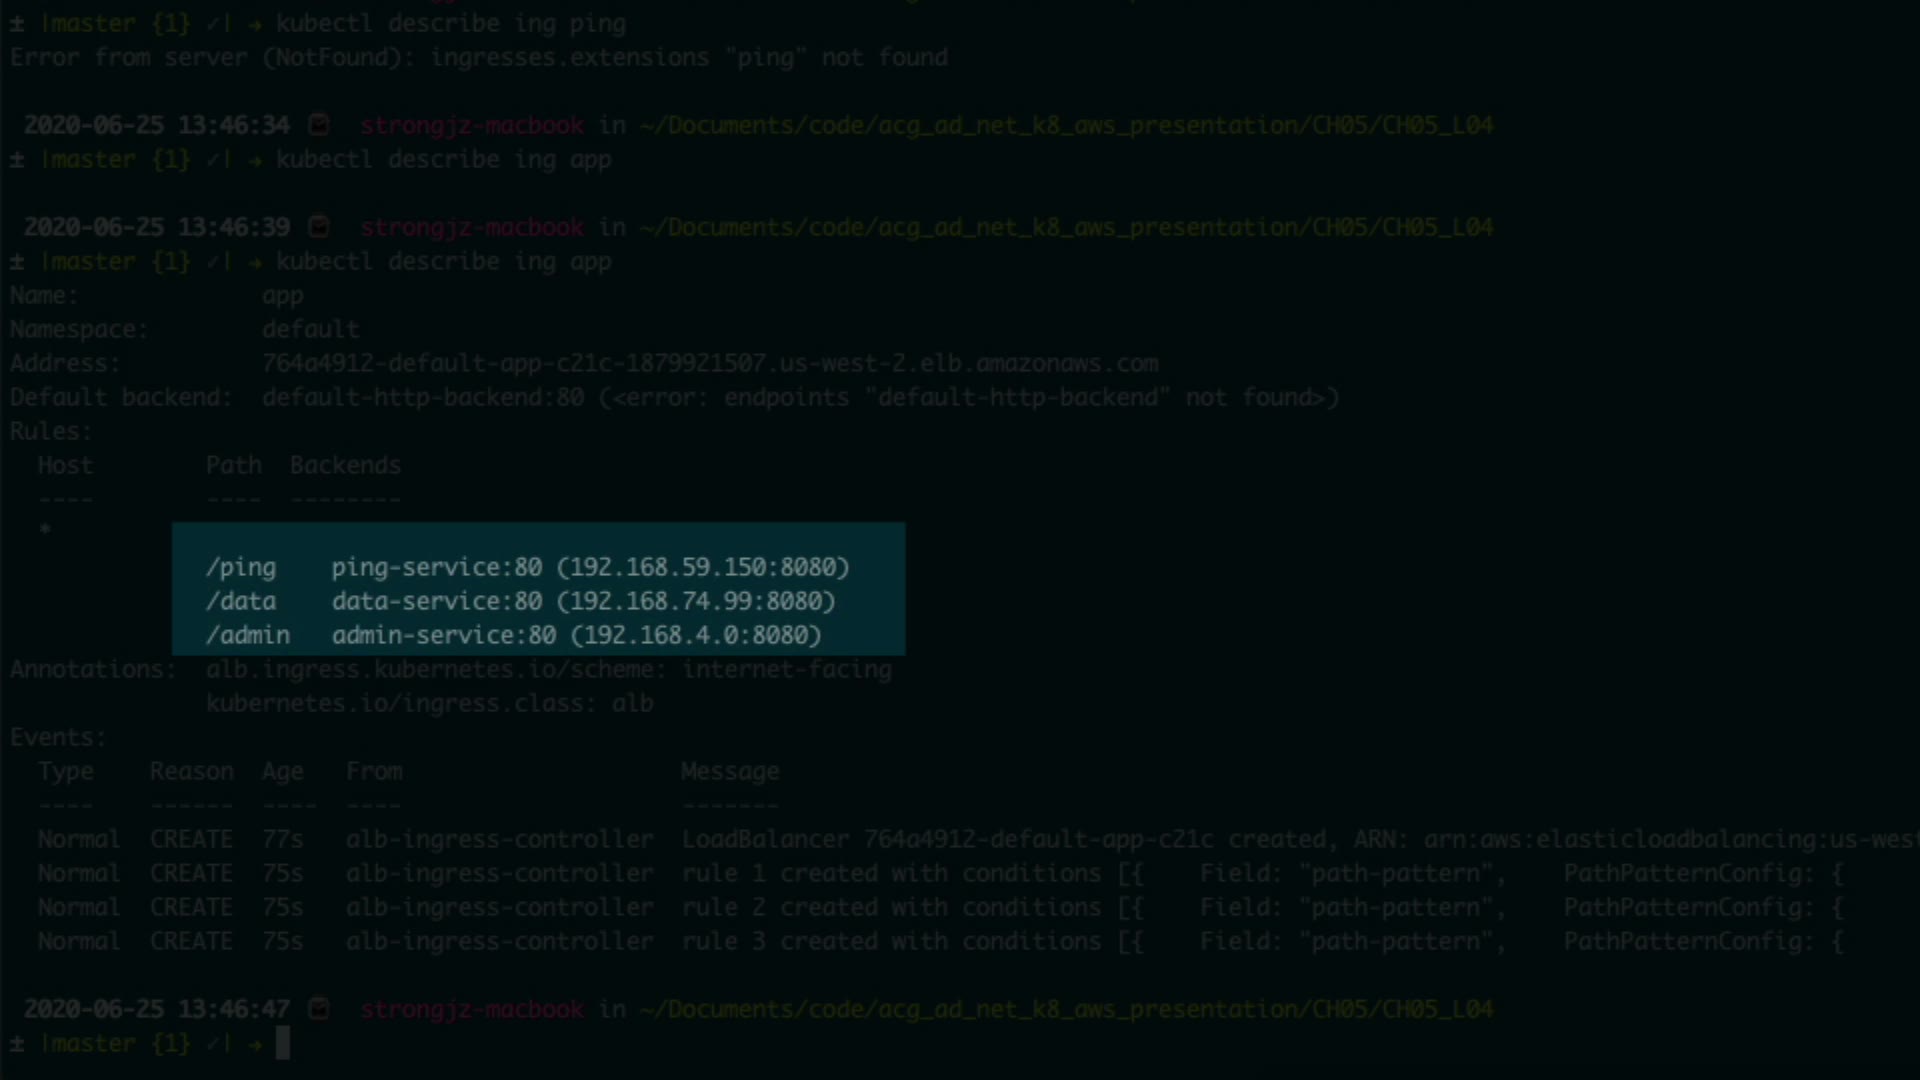1920x1080 pixels.
Task: Click data-service:80 backend entry
Action: (x=437, y=601)
